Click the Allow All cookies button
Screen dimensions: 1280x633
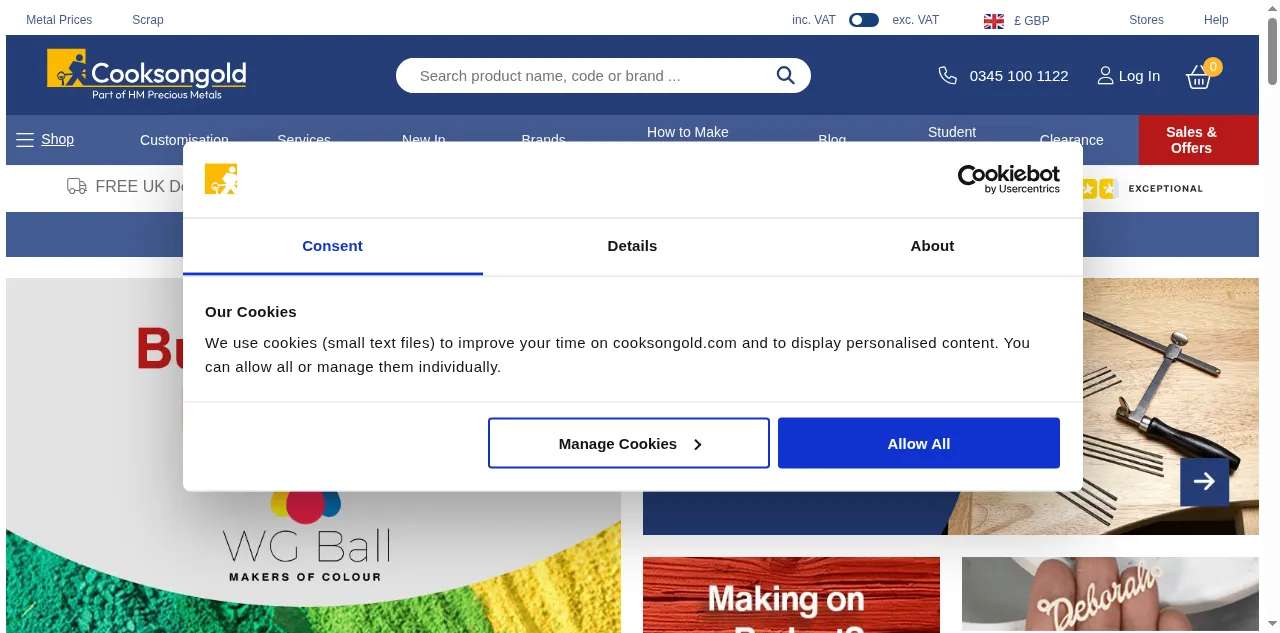tap(919, 443)
